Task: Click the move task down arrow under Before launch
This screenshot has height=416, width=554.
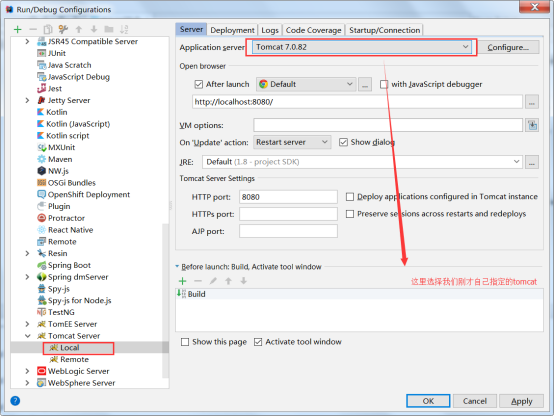Action: click(x=243, y=281)
